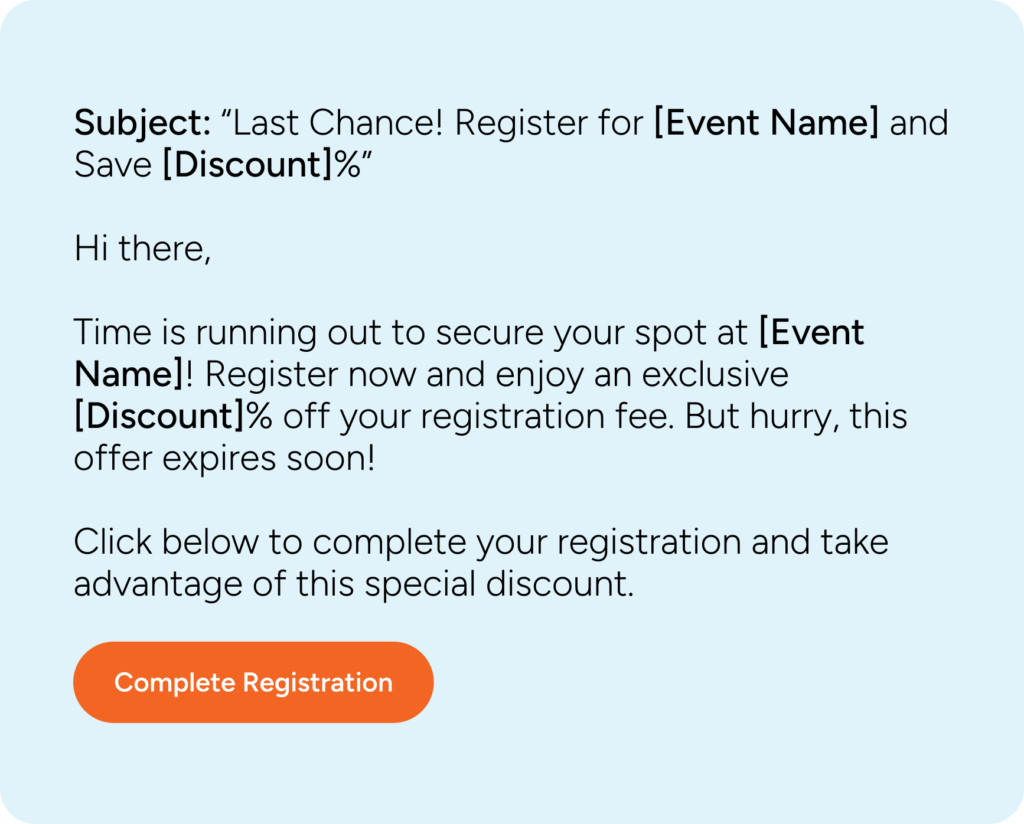Screen dimensions: 1024x824
Task: Click the phrase "advantage of this special discount."
Action: click(354, 584)
